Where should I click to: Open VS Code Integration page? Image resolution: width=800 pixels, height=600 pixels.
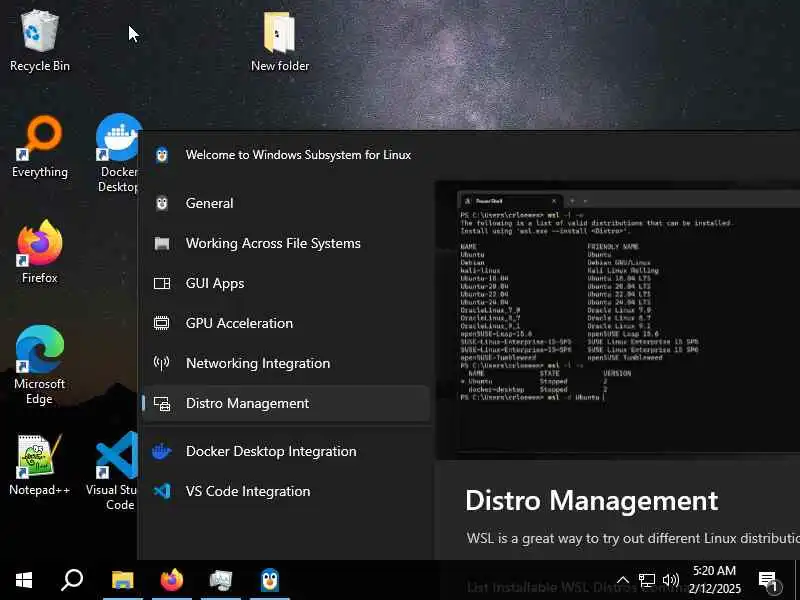286,491
